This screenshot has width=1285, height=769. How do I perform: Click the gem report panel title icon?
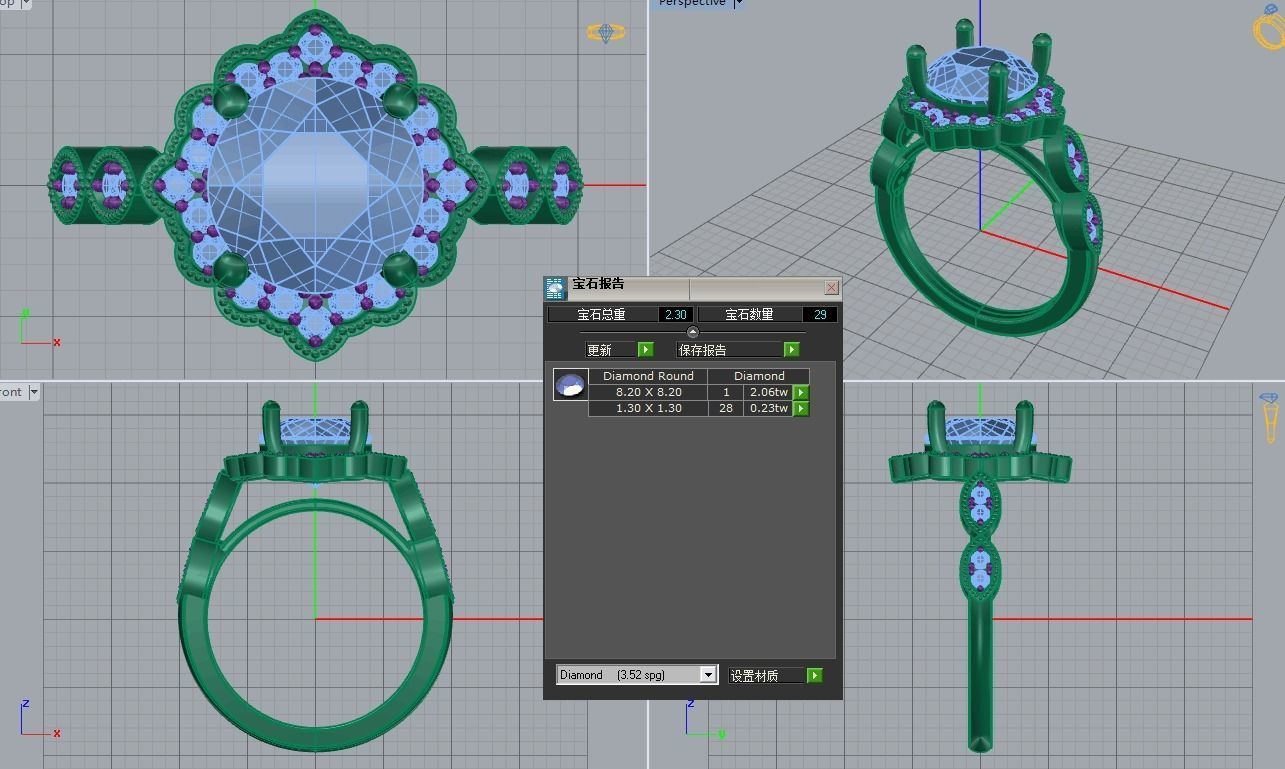[x=555, y=289]
